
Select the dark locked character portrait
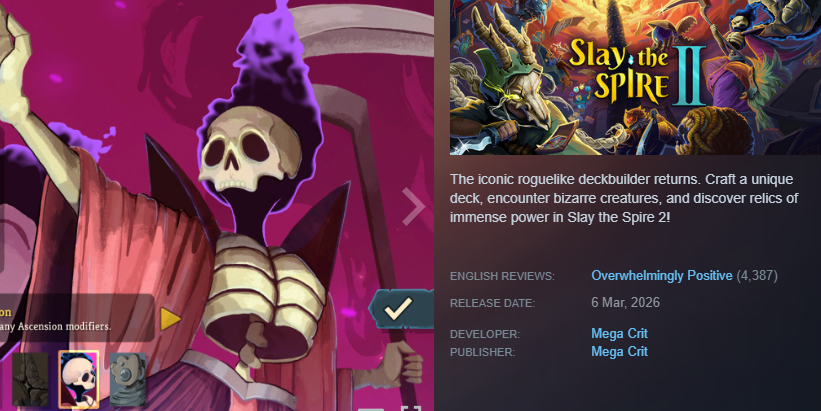[30, 379]
